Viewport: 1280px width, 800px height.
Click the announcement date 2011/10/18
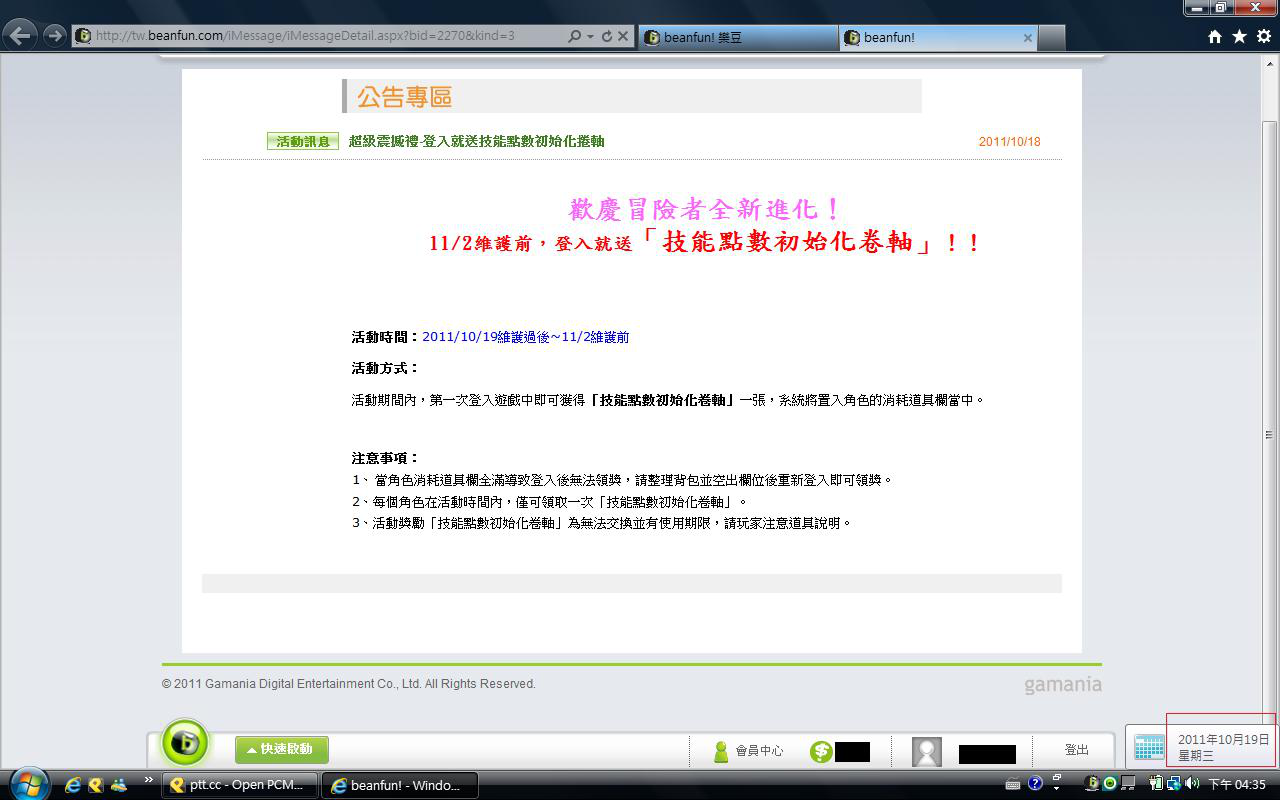1009,142
